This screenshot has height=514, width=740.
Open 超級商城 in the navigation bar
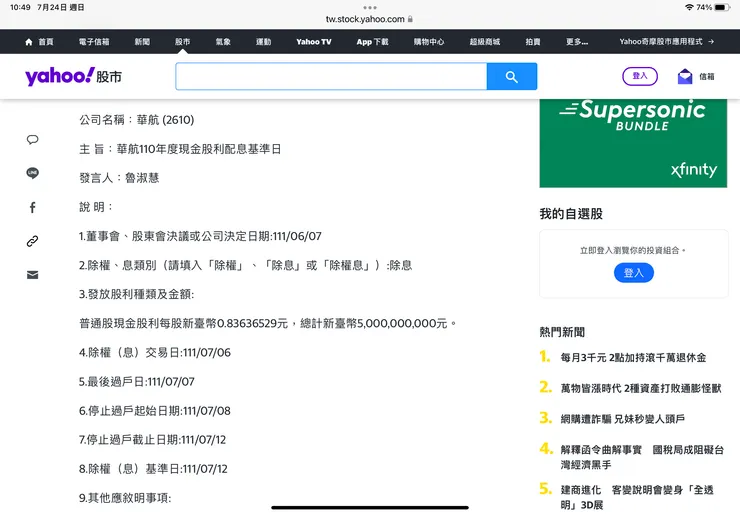[x=485, y=42]
